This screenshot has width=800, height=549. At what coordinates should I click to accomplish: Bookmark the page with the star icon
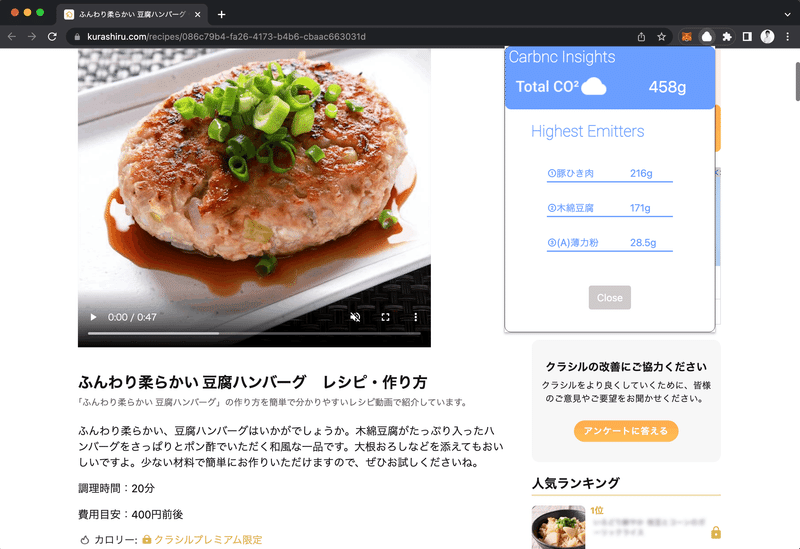[662, 37]
